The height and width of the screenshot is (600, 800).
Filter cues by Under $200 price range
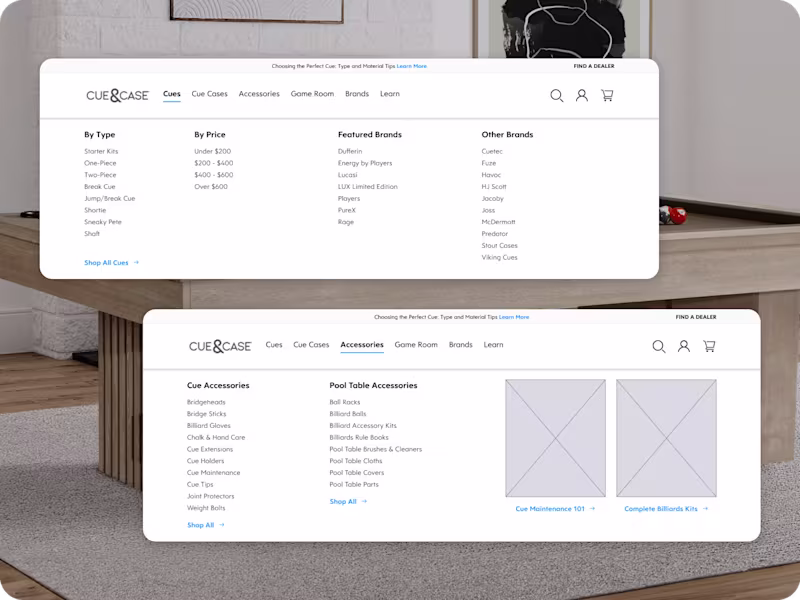click(211, 151)
